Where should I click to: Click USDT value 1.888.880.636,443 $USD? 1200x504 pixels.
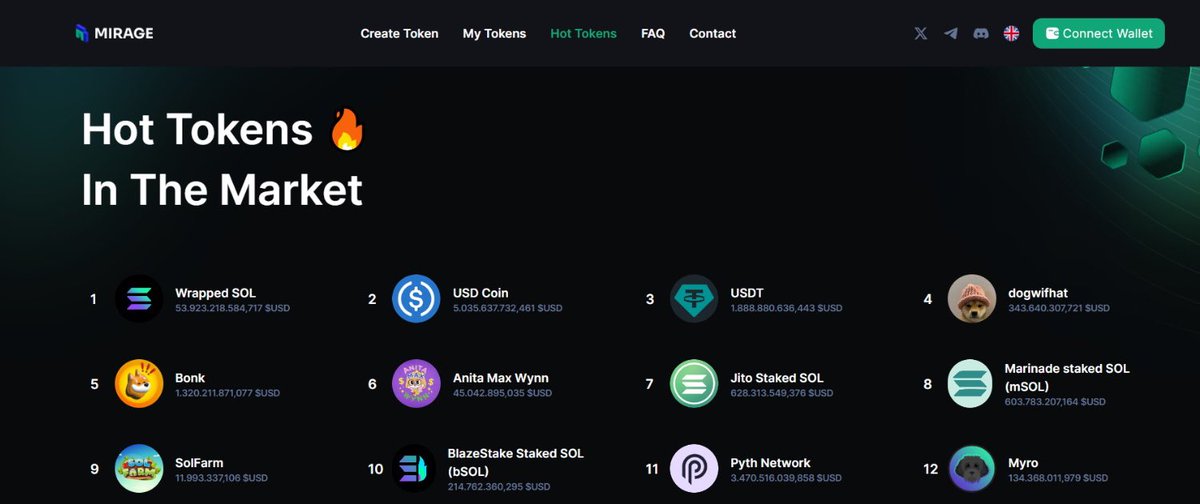point(786,308)
